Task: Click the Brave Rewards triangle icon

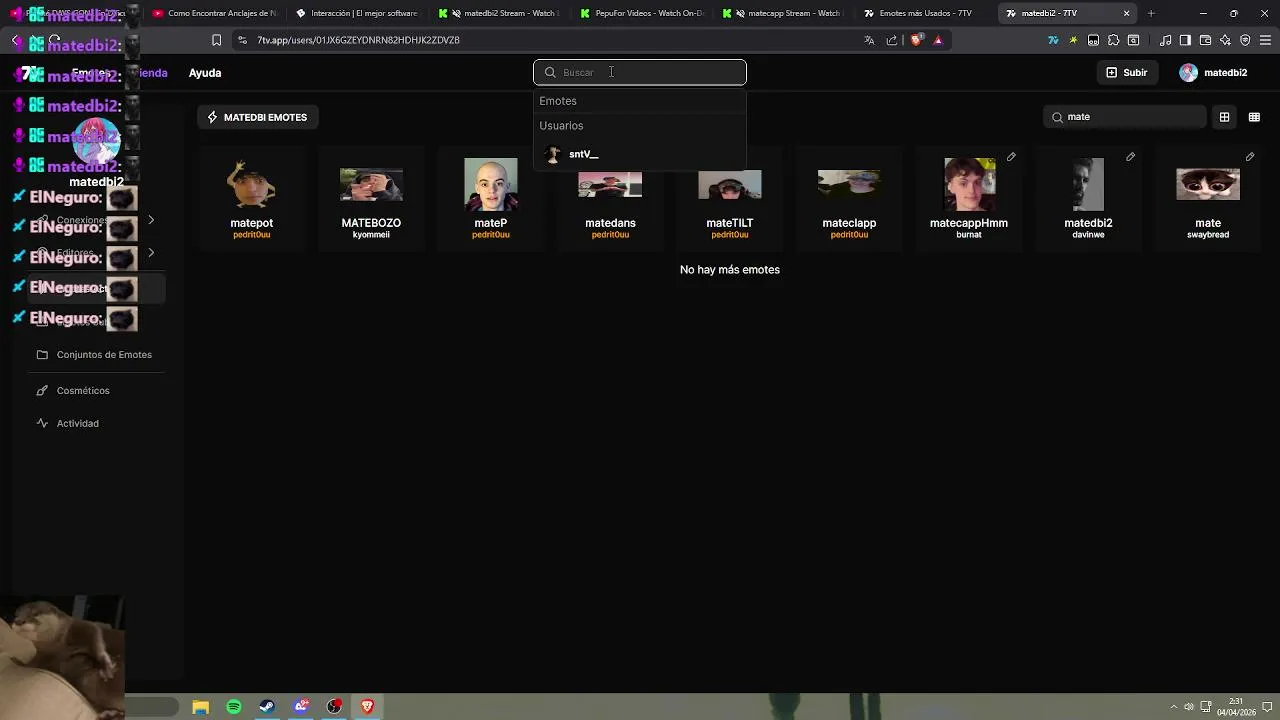Action: tap(938, 40)
